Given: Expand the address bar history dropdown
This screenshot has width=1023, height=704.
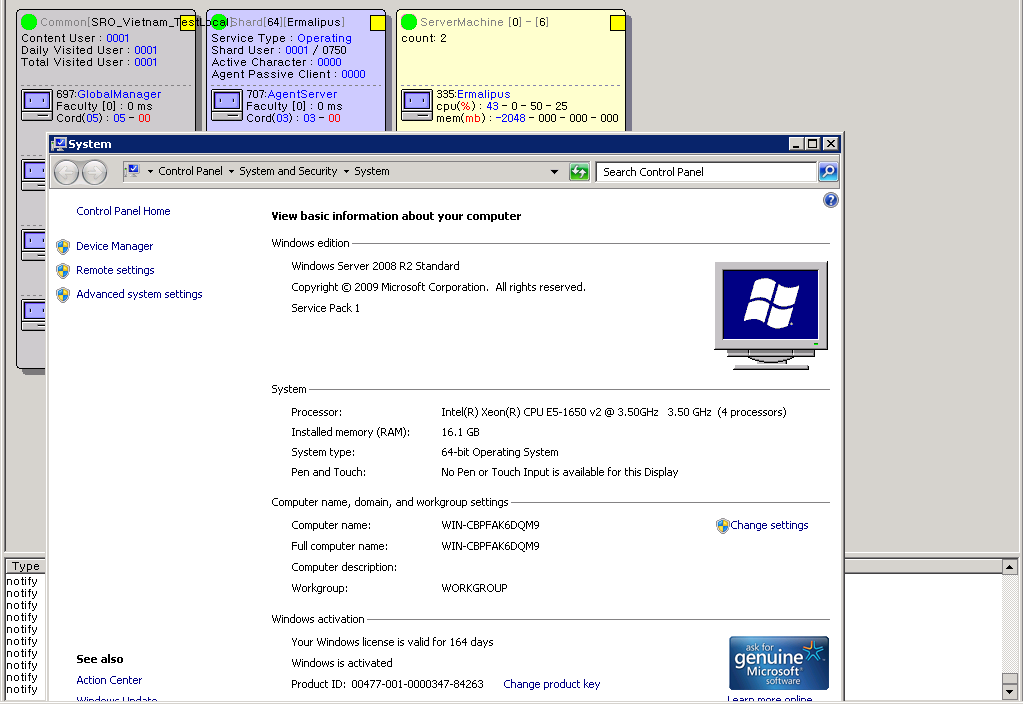Looking at the screenshot, I should [x=554, y=172].
